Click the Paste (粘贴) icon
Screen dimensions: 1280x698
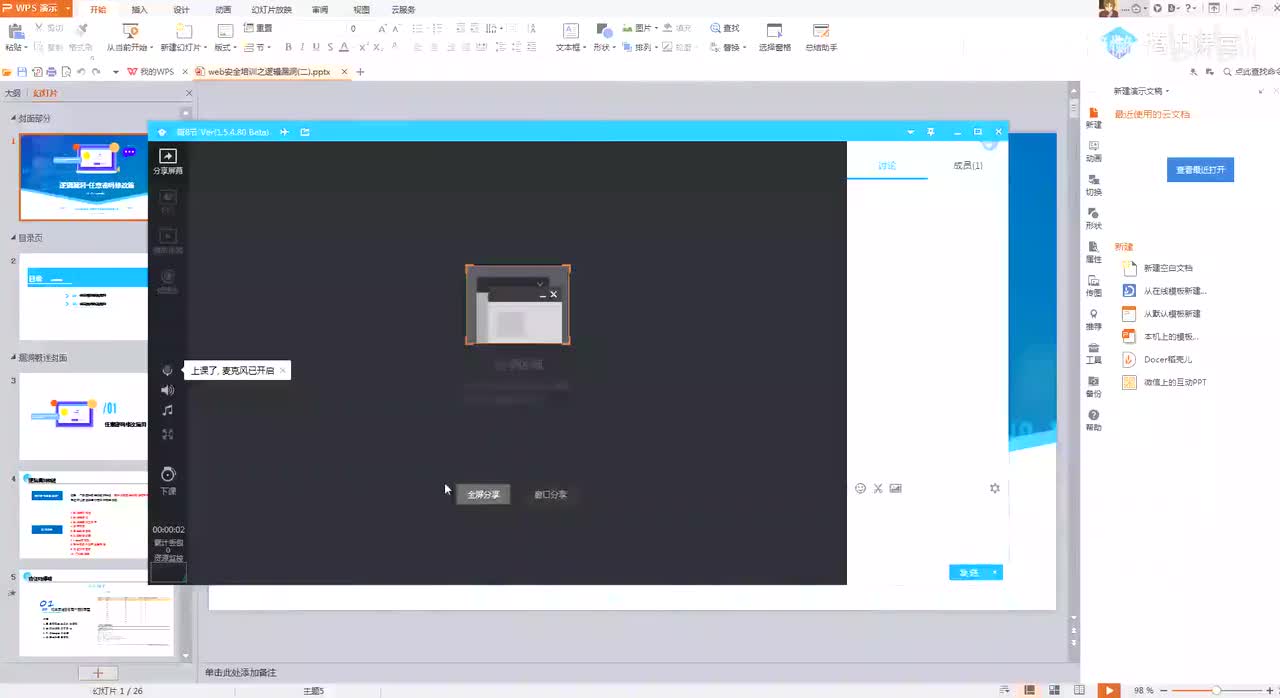coord(15,30)
